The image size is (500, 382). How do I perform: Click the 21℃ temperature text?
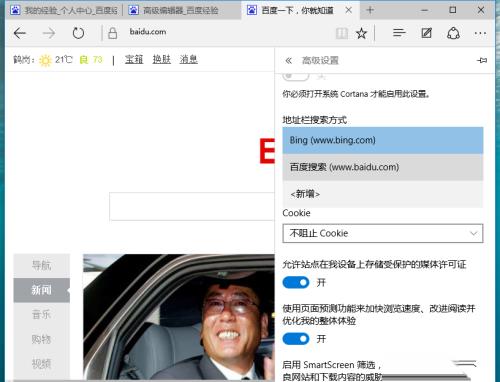(63, 60)
